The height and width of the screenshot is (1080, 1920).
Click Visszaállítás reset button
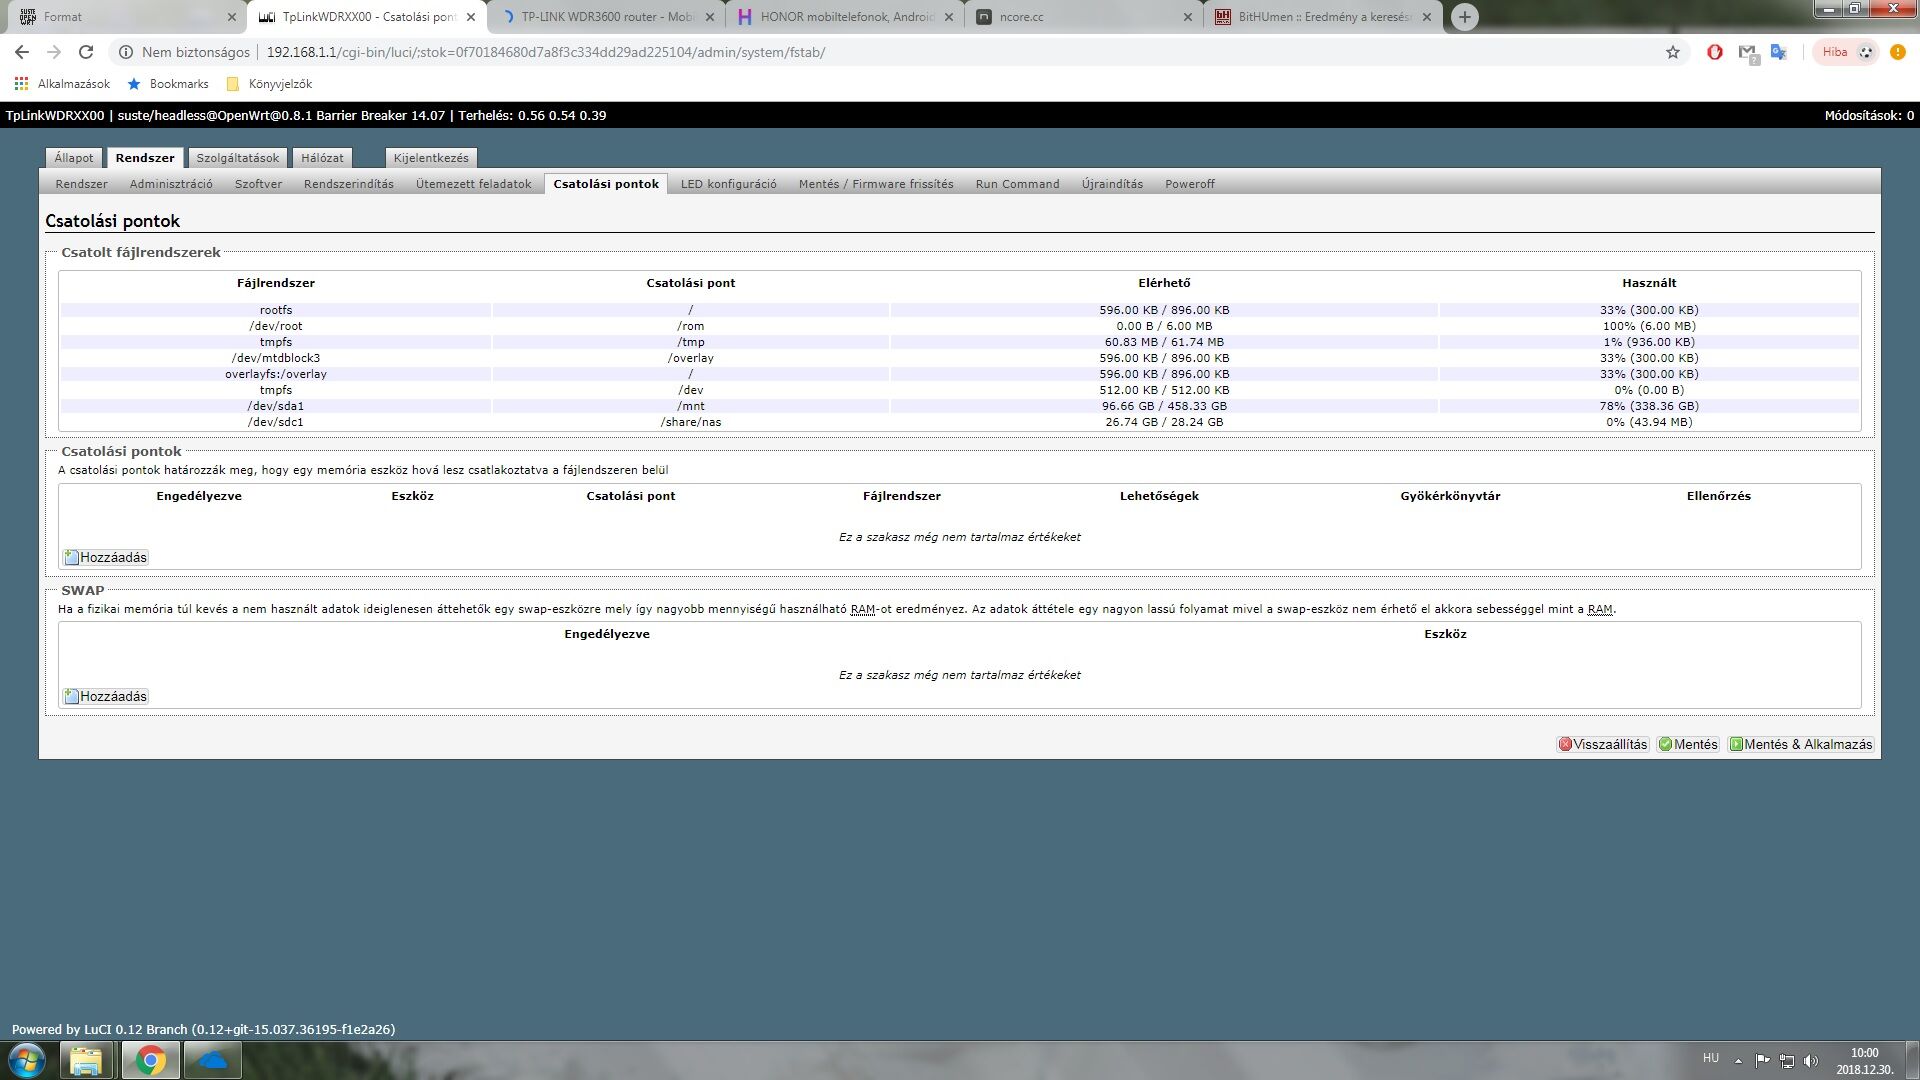click(x=1602, y=744)
